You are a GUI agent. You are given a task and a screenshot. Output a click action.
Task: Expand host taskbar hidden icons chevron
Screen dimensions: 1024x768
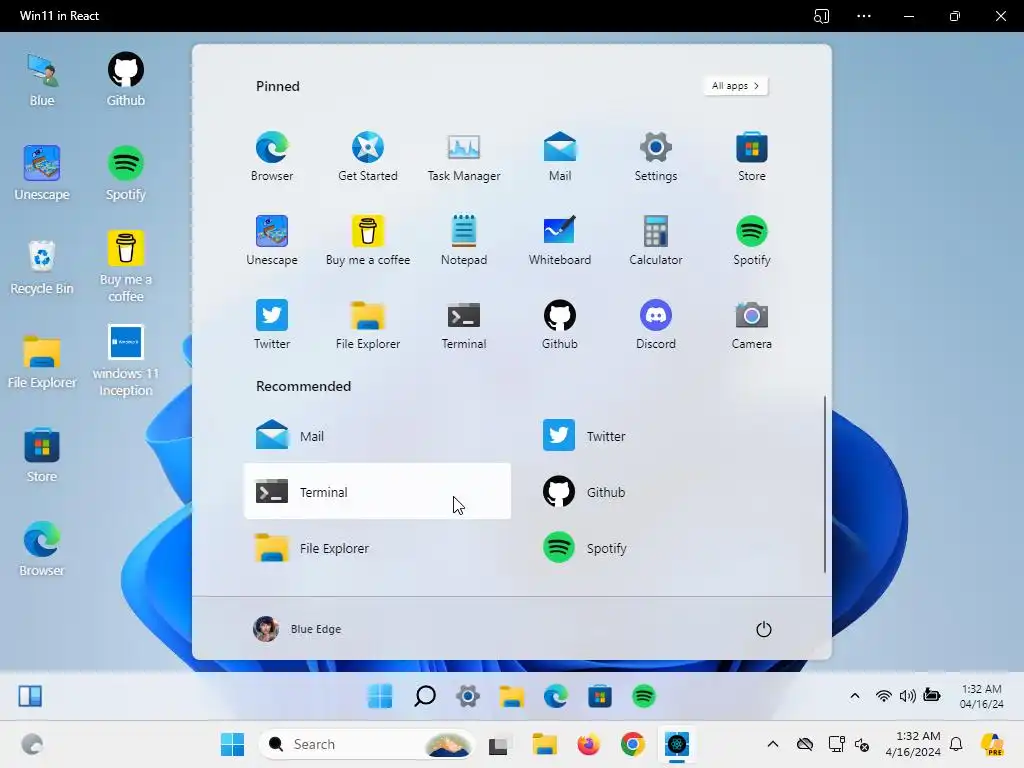pyautogui.click(x=773, y=744)
